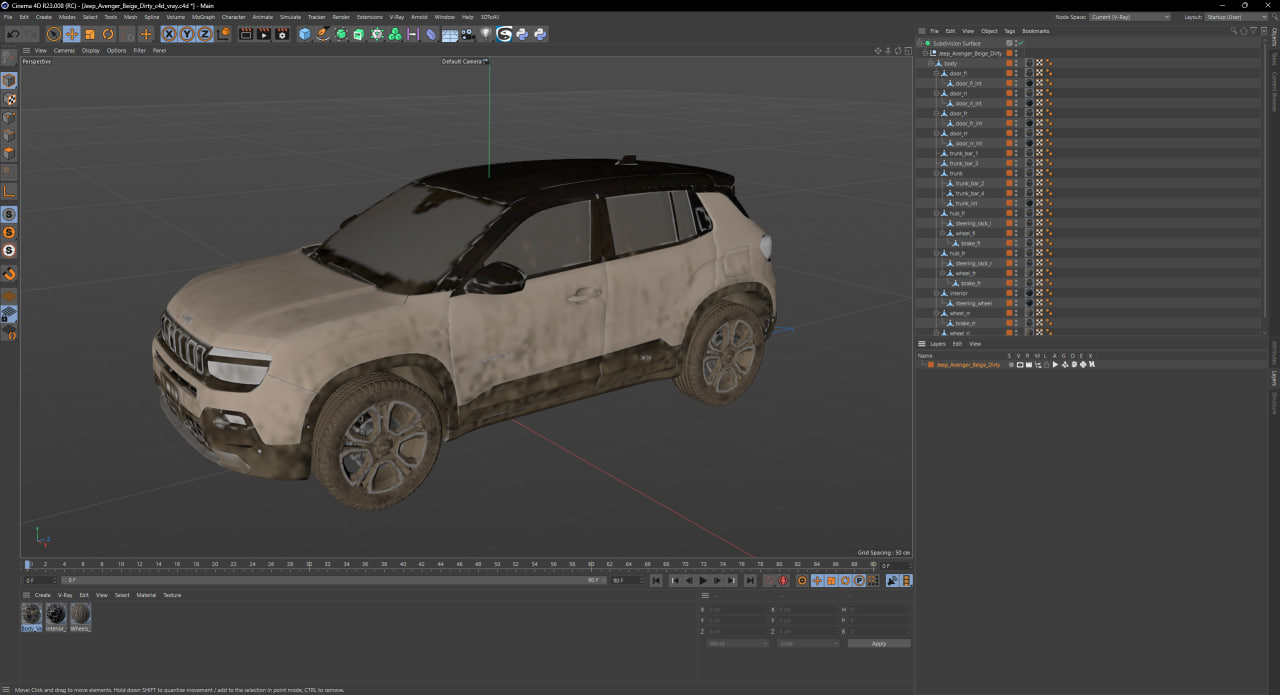Screen dimensions: 1280x695
Task: Collapse the Subdivision Surface tree node
Action: click(921, 43)
